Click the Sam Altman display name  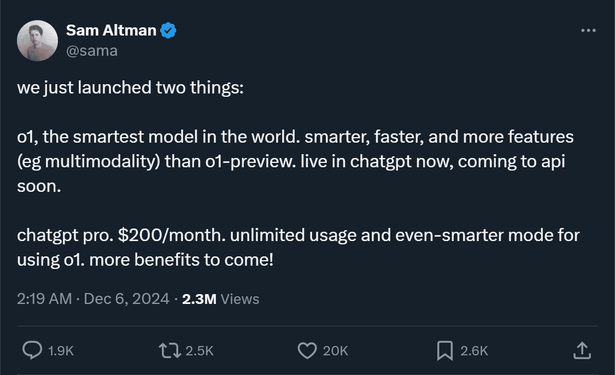[111, 30]
